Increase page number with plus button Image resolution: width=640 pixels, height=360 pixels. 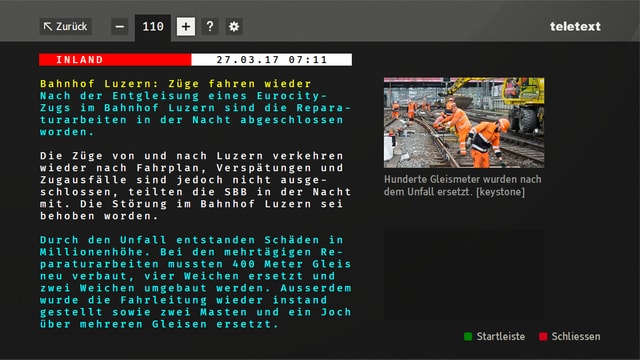point(186,27)
